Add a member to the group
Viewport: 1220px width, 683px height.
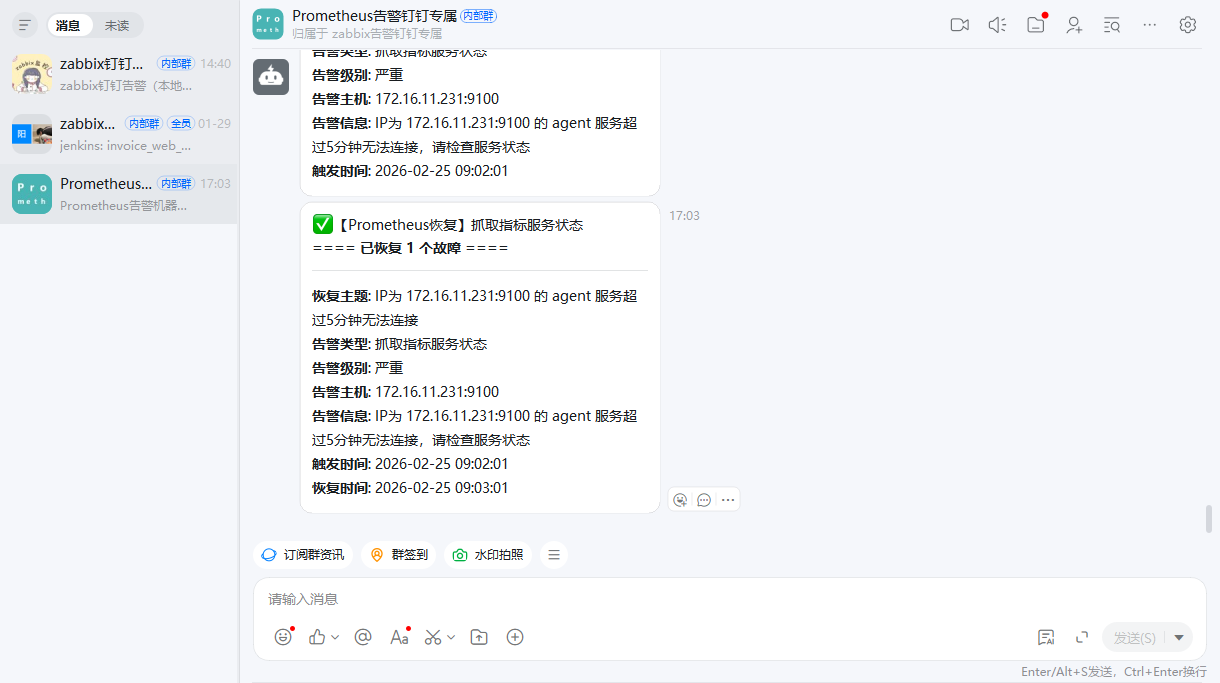tap(1074, 25)
